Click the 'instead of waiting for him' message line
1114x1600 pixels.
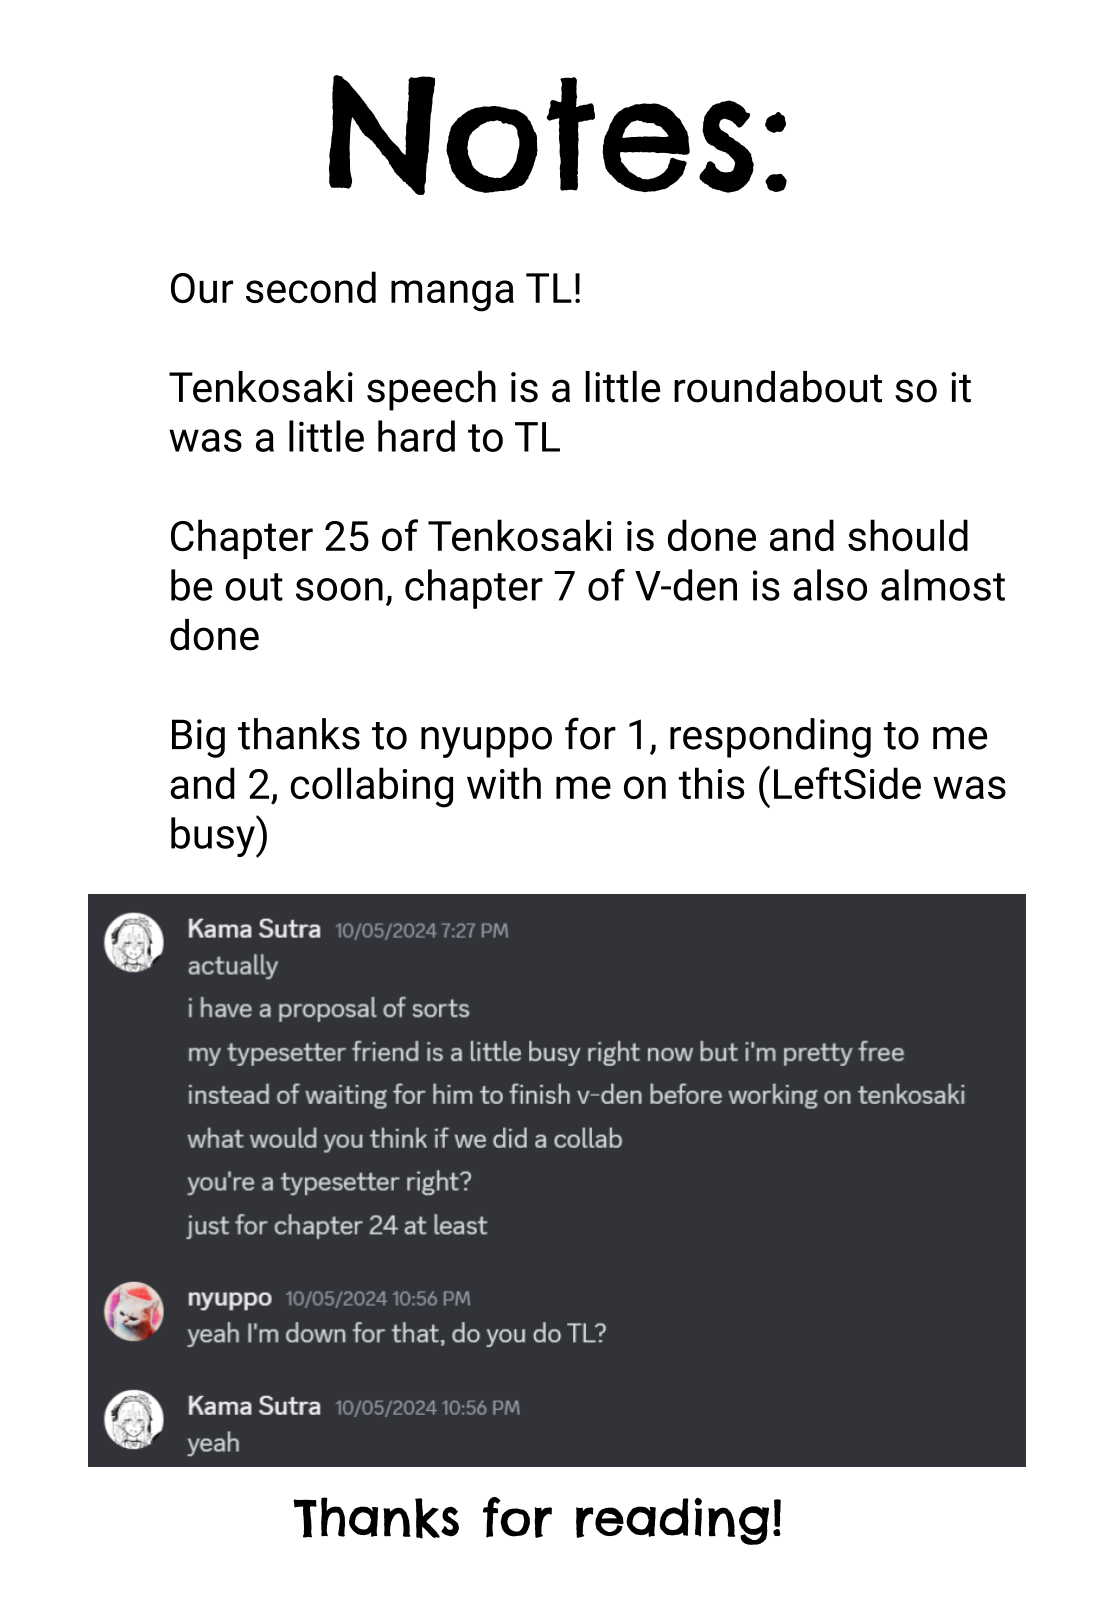[576, 1096]
